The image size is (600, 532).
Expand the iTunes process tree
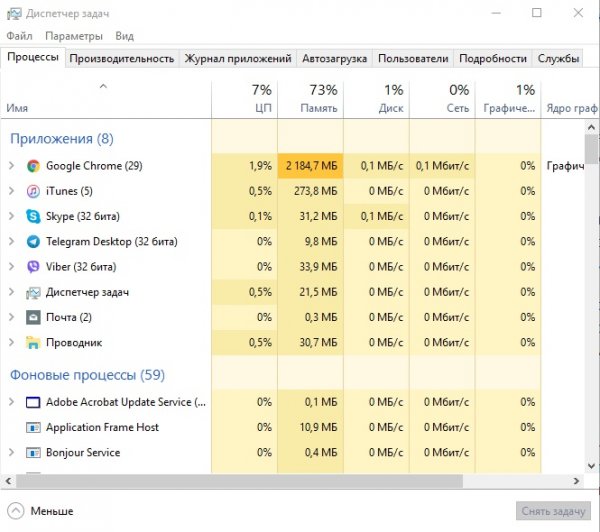pos(11,191)
